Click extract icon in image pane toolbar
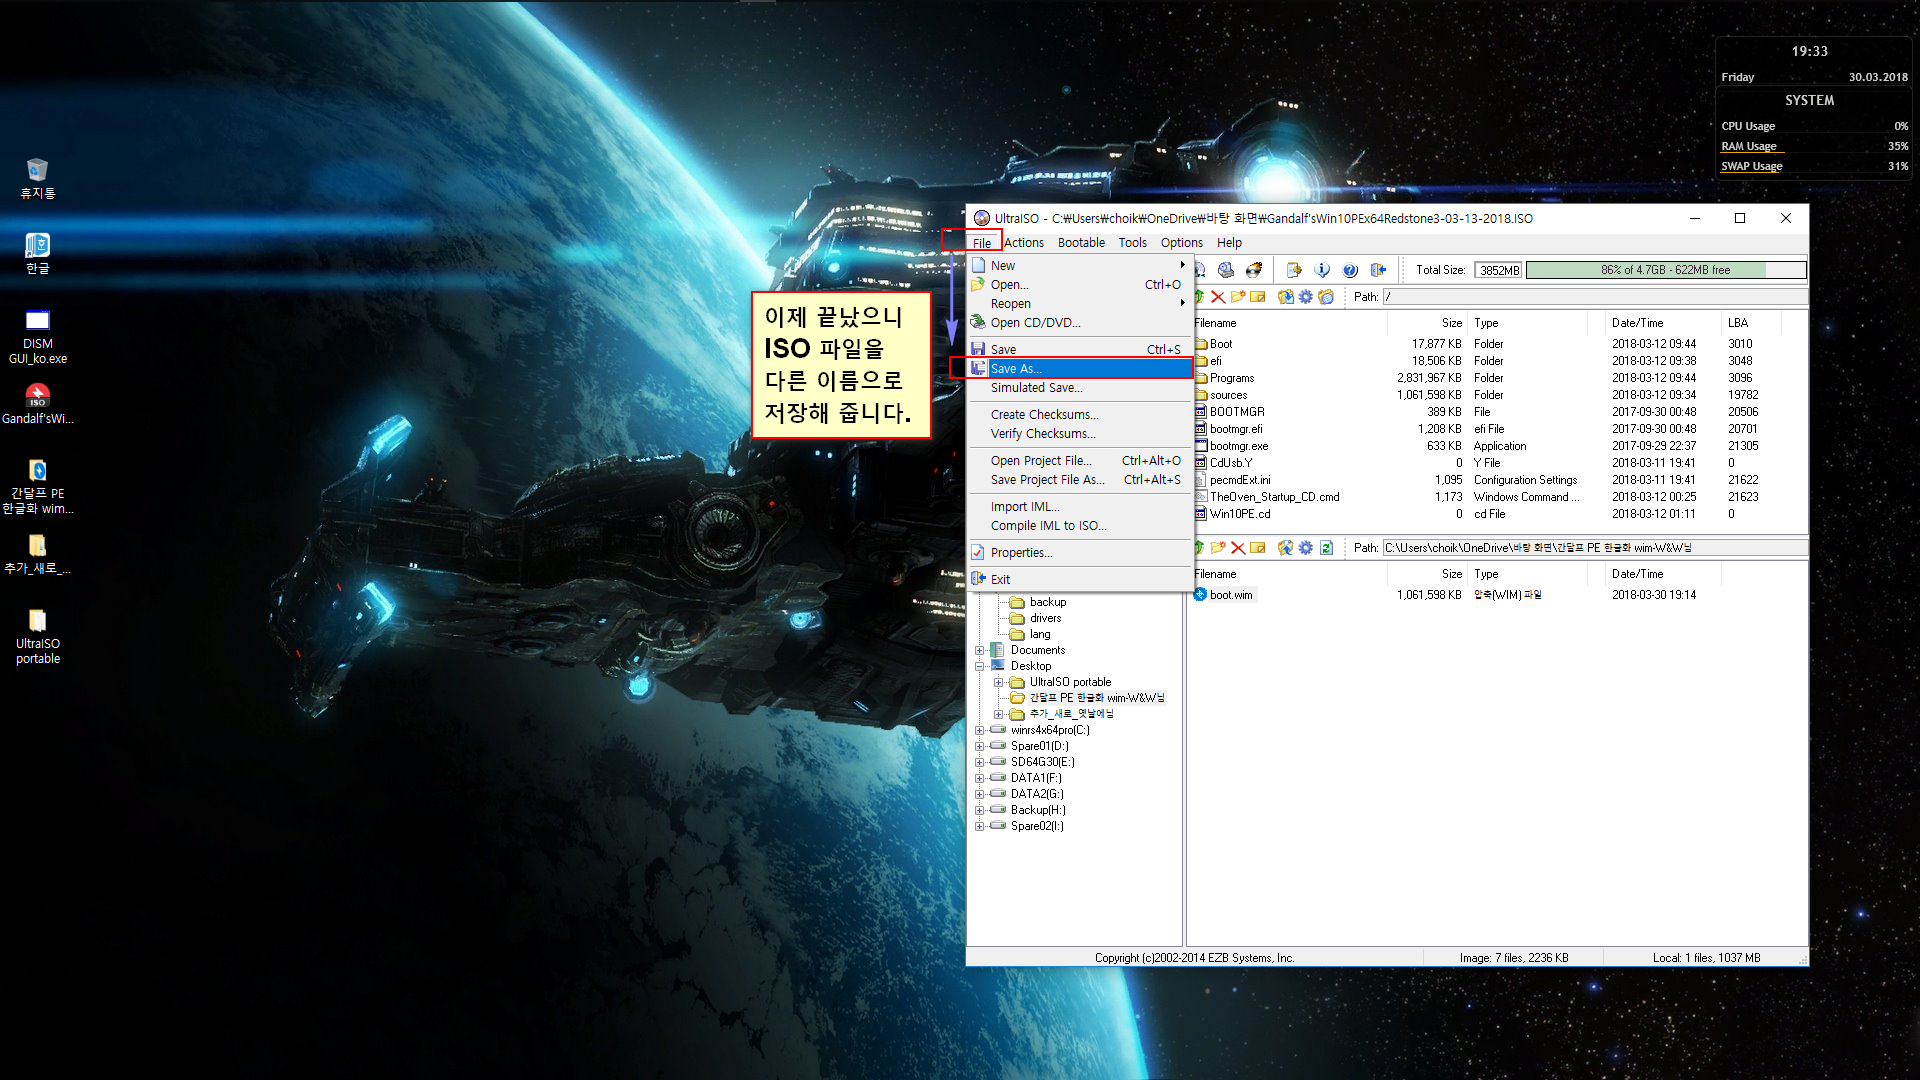The width and height of the screenshot is (1920, 1080). (1286, 297)
